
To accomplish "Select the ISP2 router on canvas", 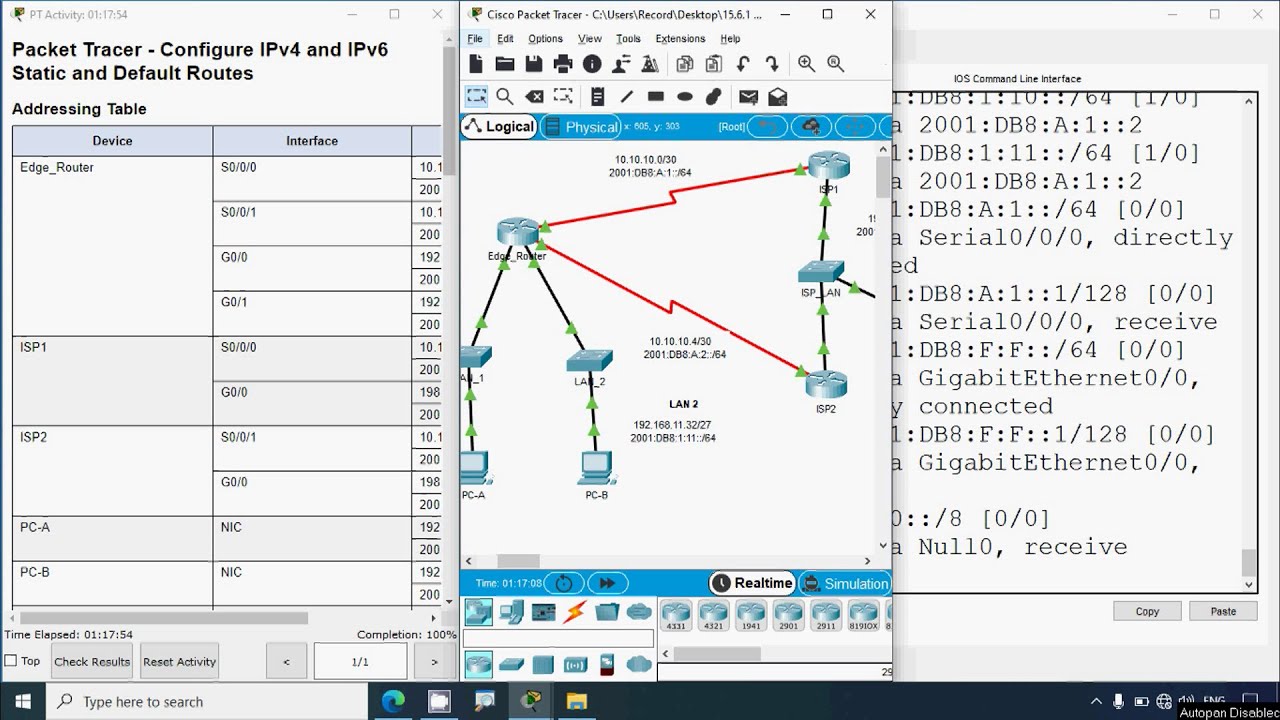I will 826,385.
